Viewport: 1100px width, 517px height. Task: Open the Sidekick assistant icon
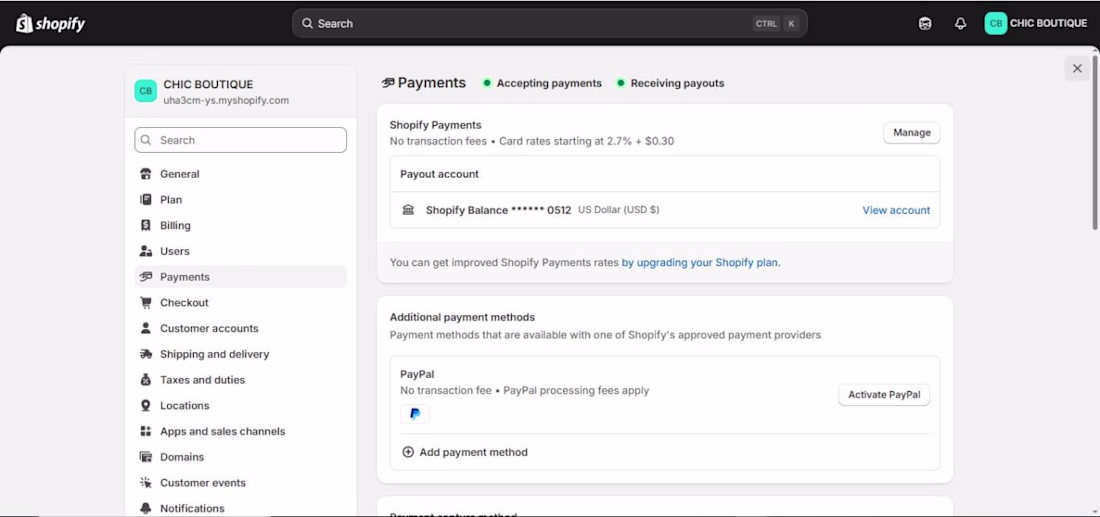tap(925, 23)
